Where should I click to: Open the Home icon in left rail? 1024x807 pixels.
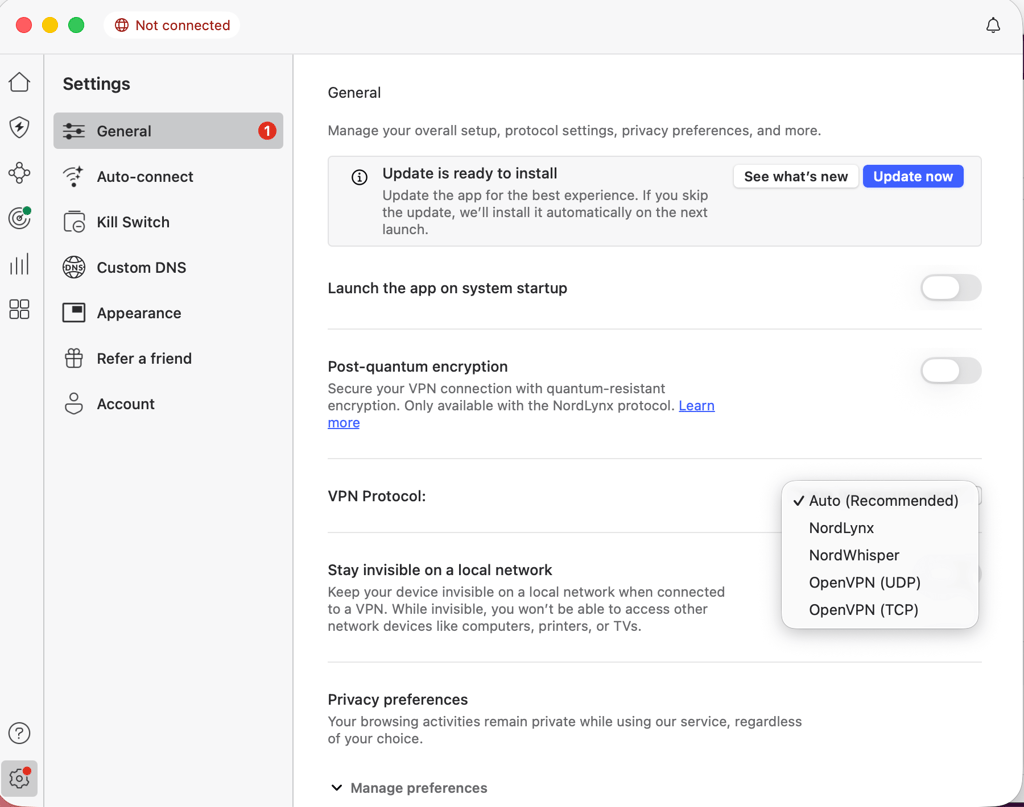tap(20, 82)
